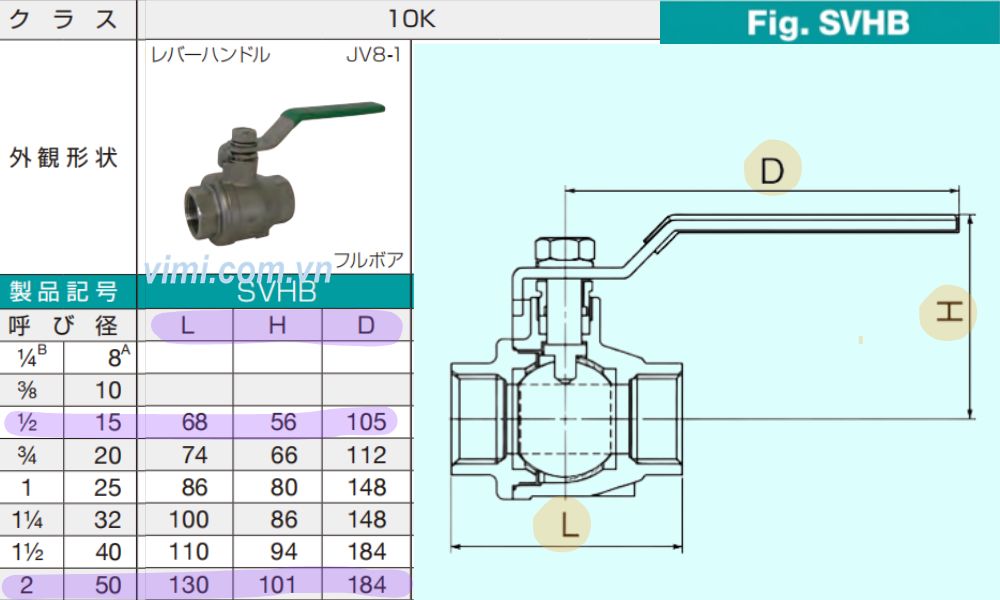Click the value 101 in the bottom row
Screen dimensions: 1000x600
(278, 584)
